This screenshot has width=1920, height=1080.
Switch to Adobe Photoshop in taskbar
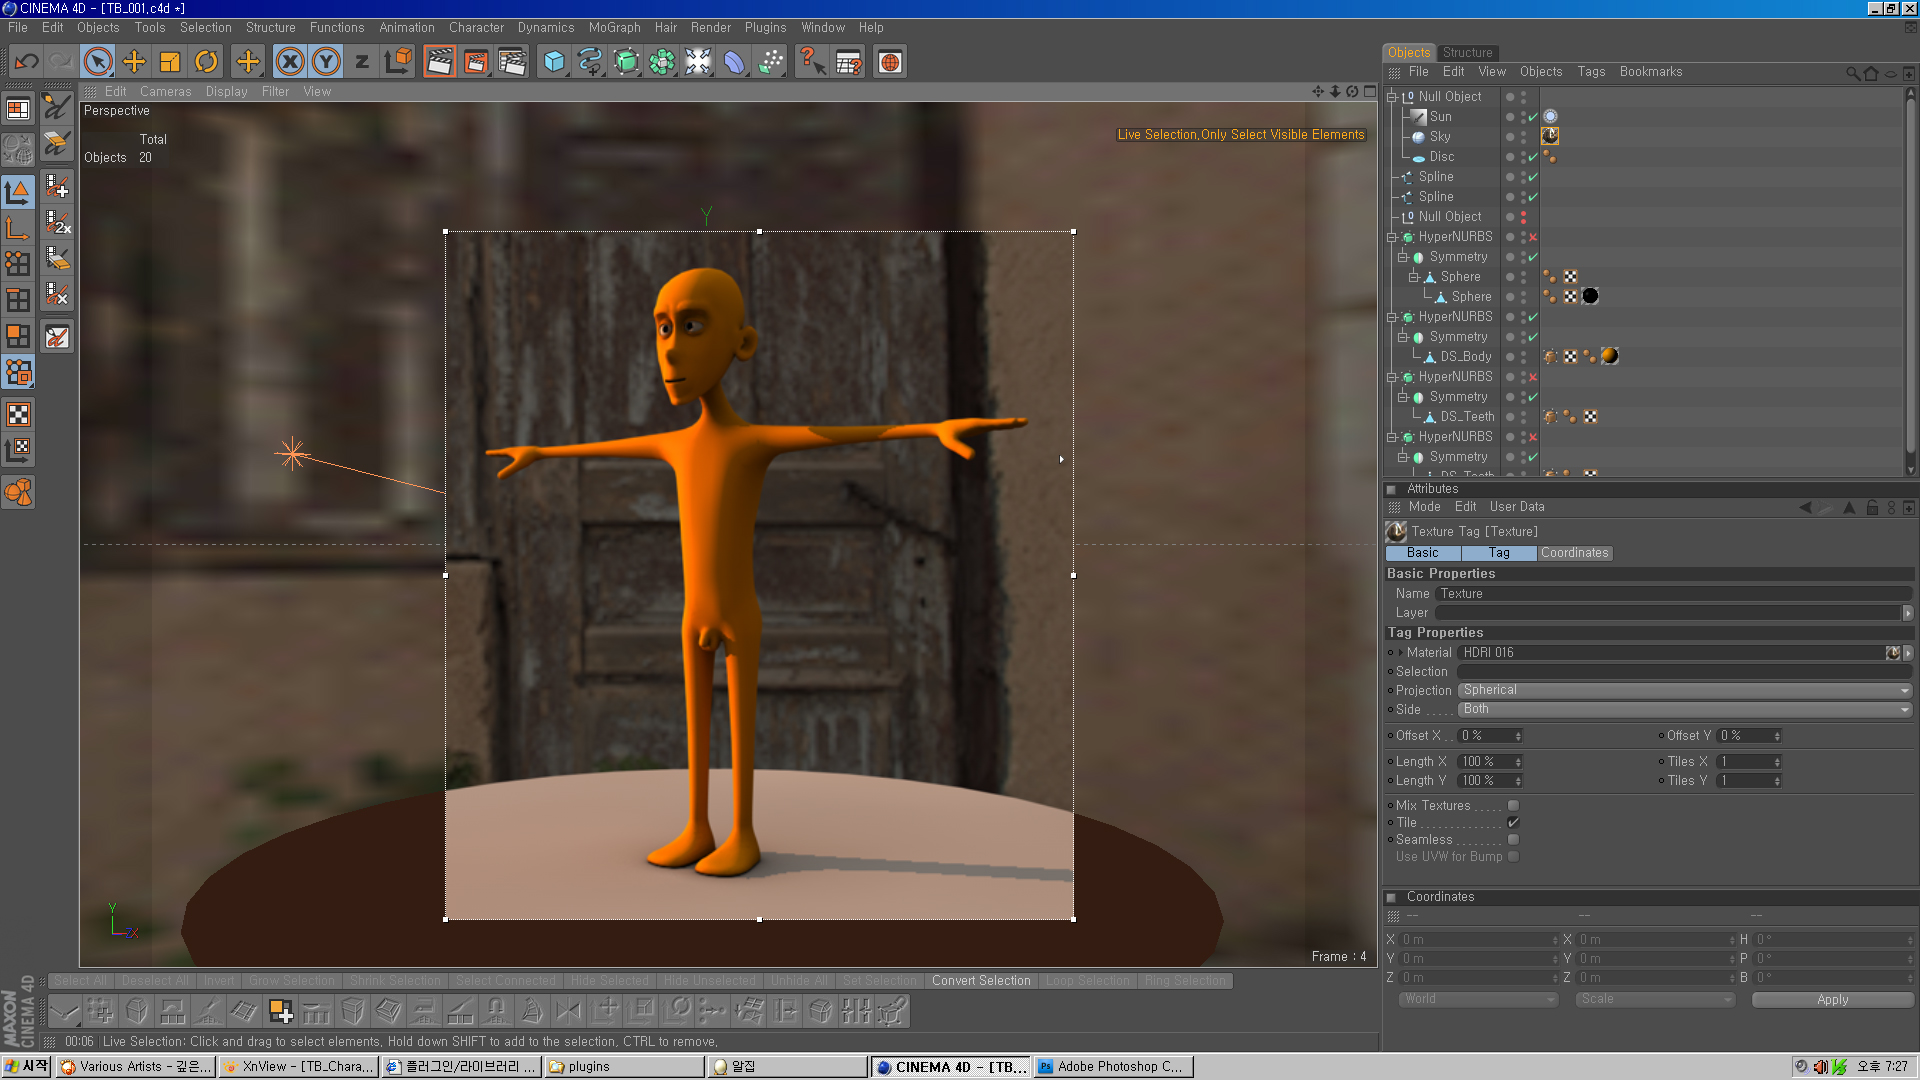[x=1112, y=1067]
